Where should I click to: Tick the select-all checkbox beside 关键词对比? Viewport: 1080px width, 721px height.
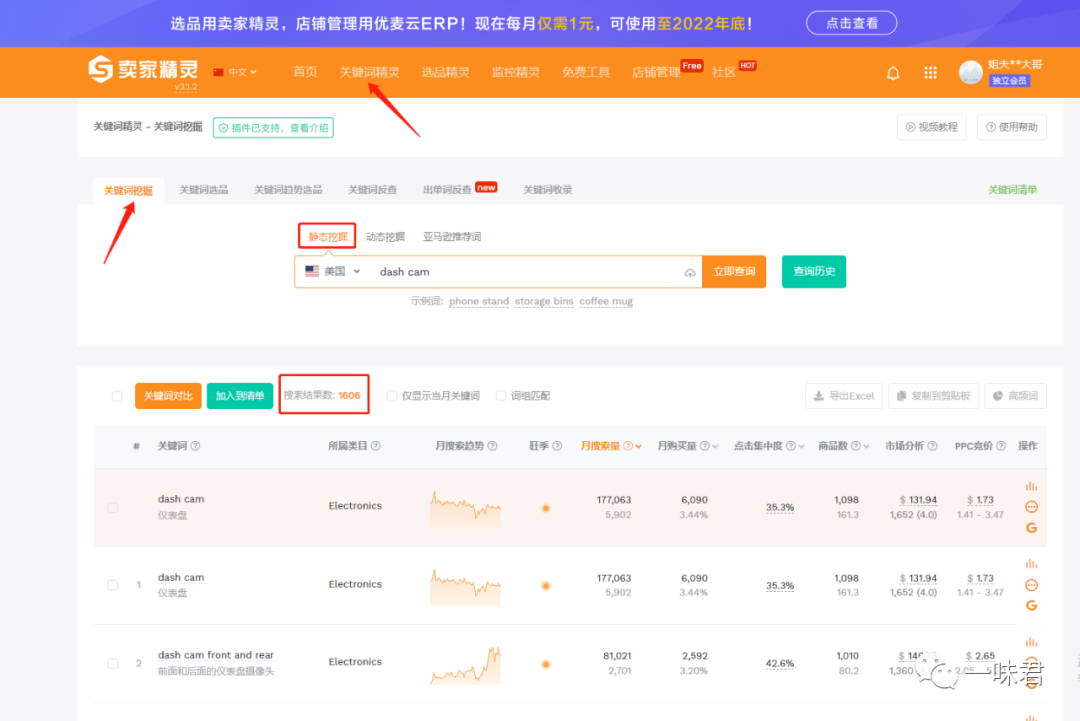117,396
